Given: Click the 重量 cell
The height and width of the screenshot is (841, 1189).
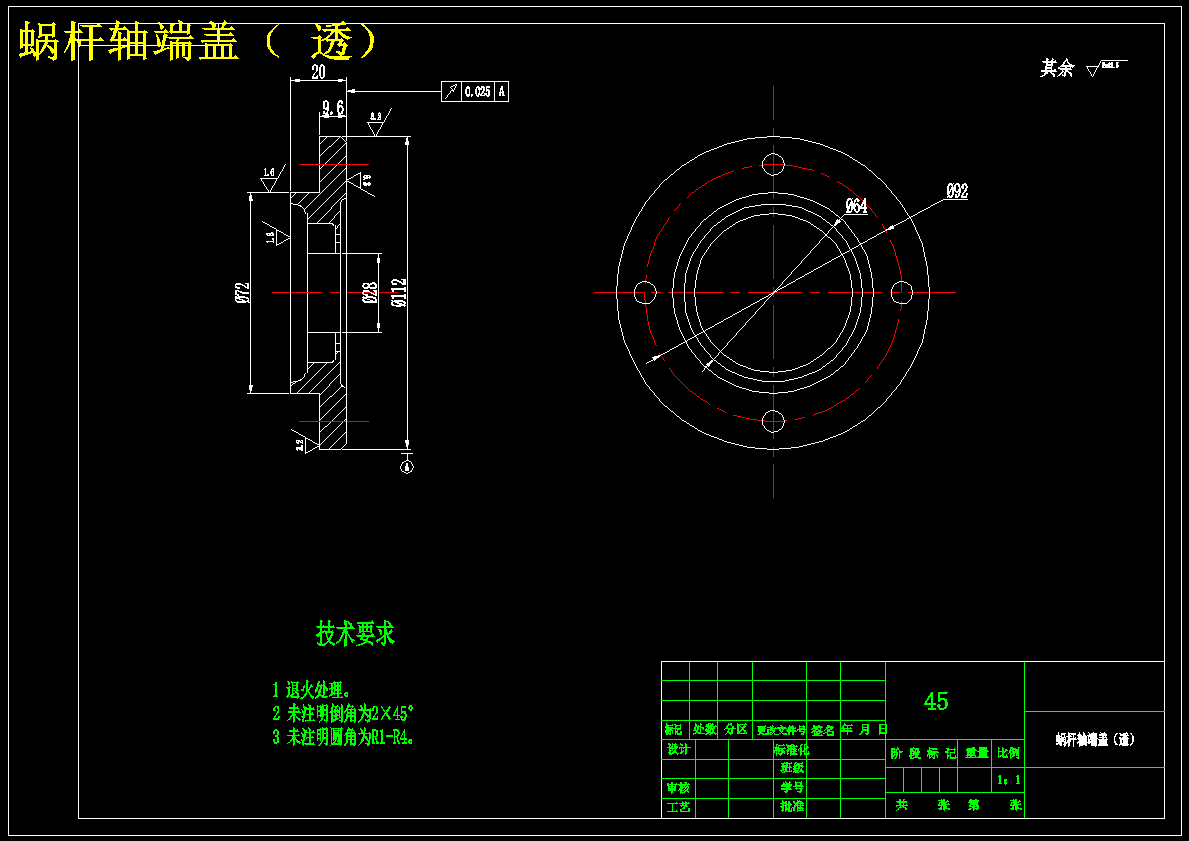Looking at the screenshot, I should pyautogui.click(x=977, y=754).
